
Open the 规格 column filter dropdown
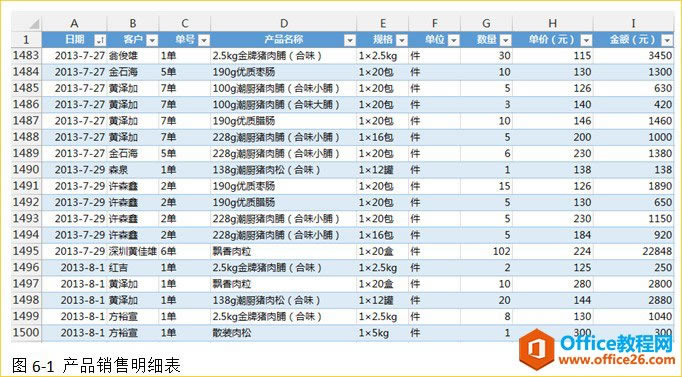point(401,40)
